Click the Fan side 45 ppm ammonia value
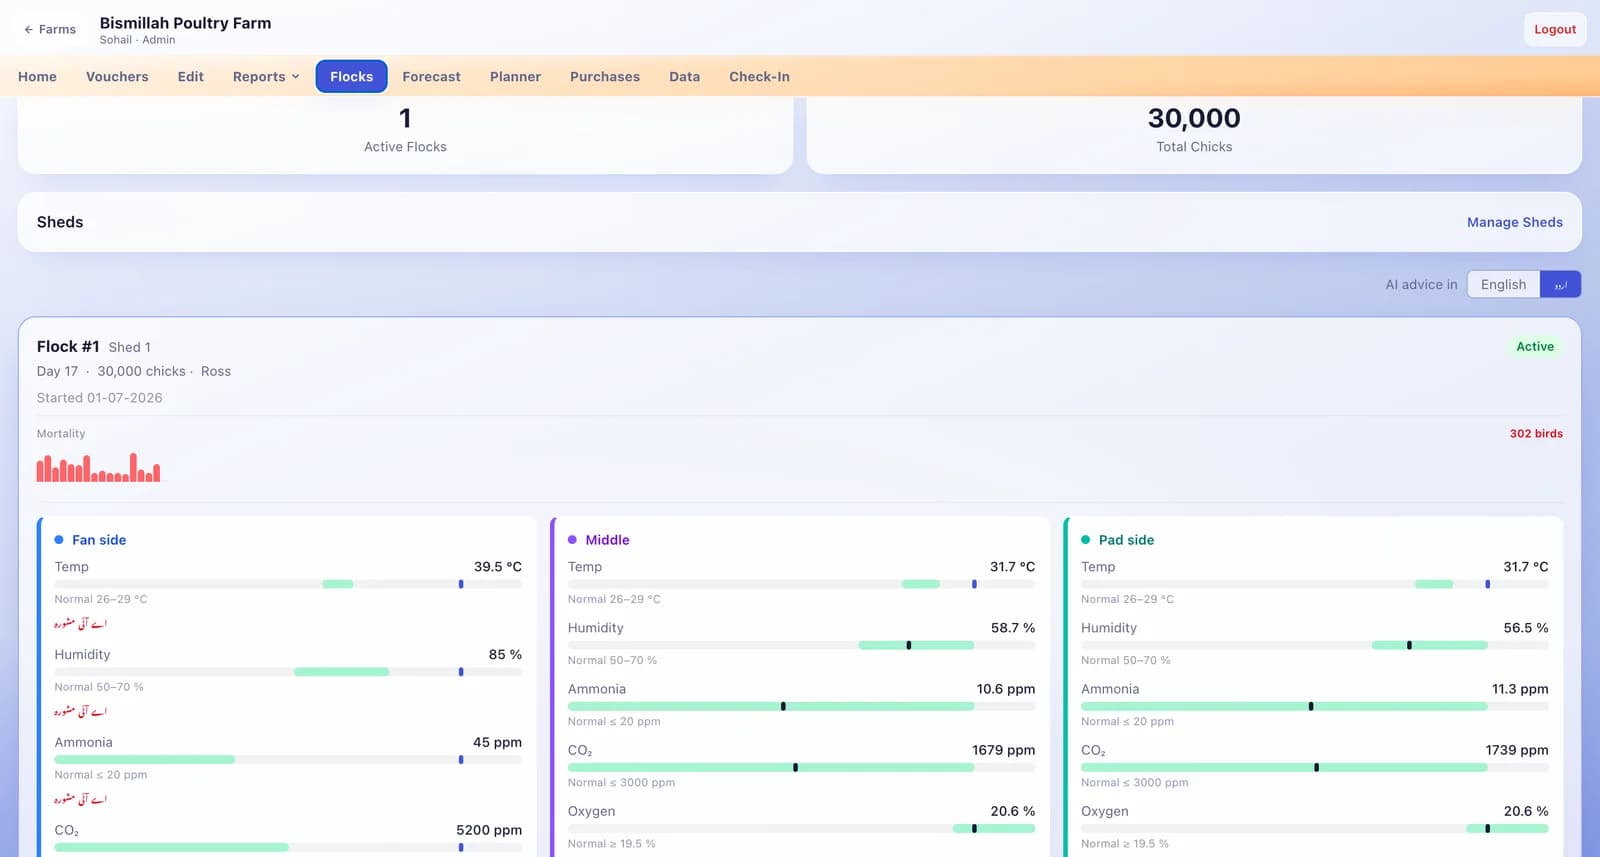 click(497, 742)
